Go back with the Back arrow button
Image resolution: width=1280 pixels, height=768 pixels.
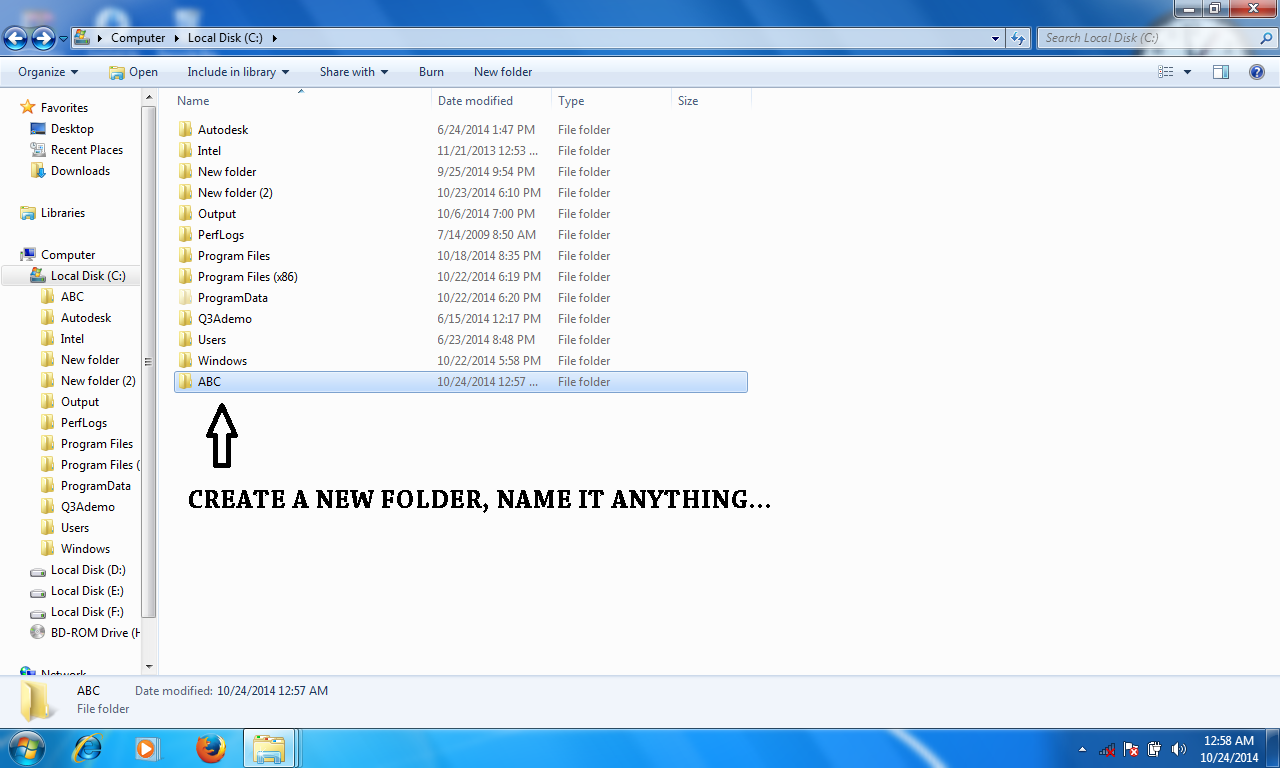click(15, 39)
